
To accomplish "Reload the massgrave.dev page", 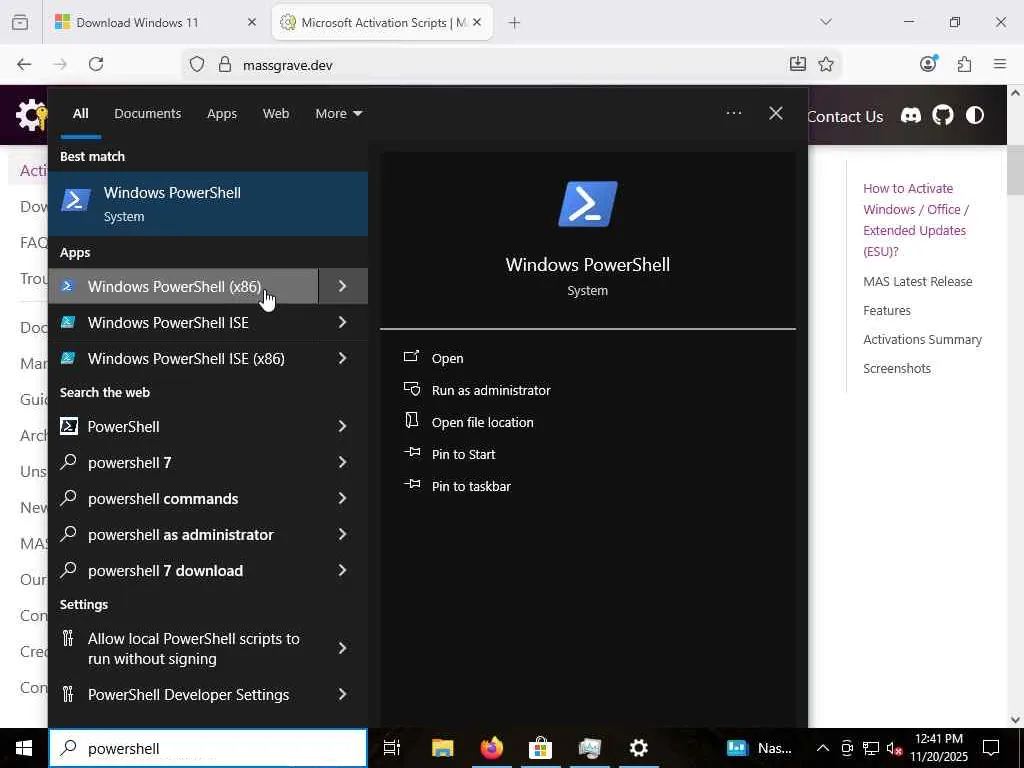I will 96,64.
